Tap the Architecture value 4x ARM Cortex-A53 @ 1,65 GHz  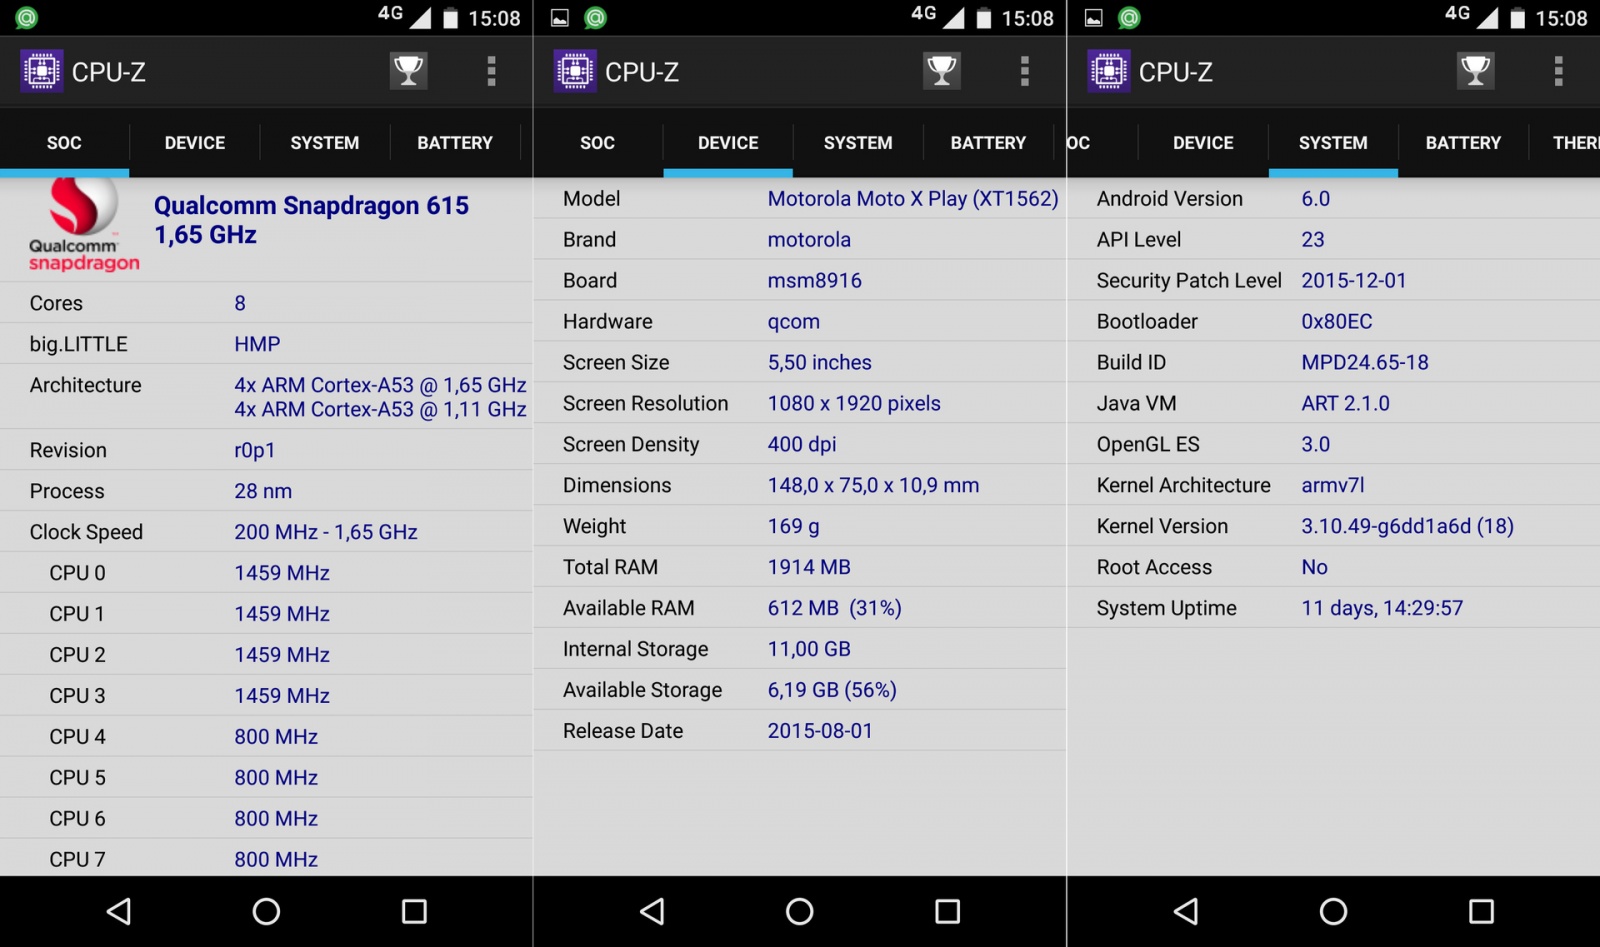pos(380,385)
